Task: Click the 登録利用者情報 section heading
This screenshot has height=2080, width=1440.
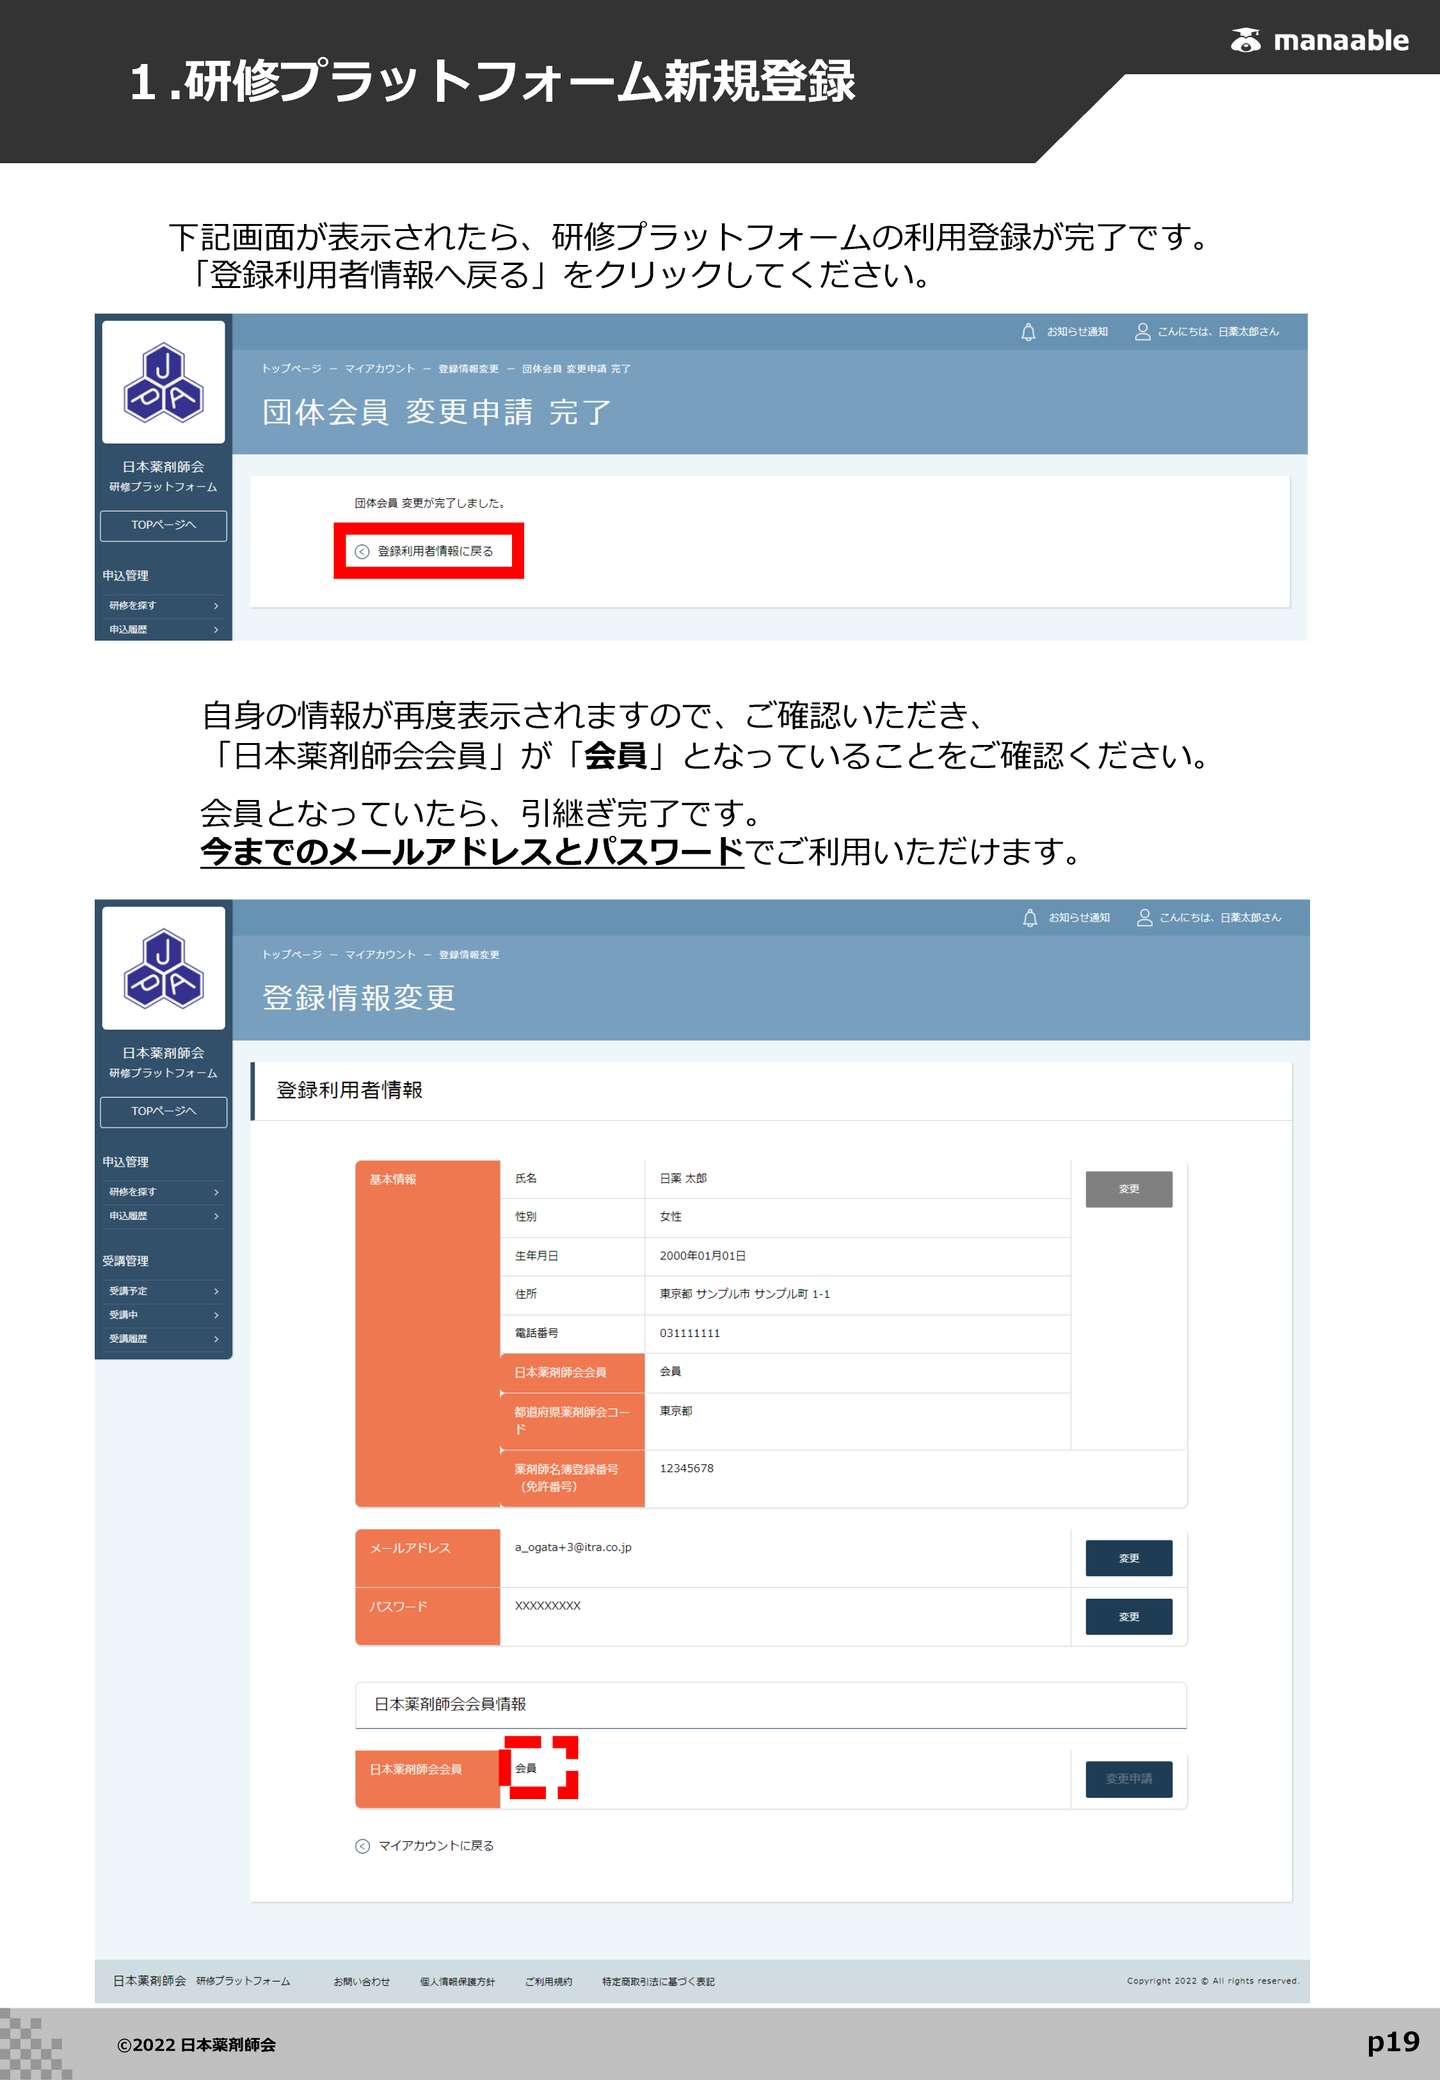Action: point(349,1090)
